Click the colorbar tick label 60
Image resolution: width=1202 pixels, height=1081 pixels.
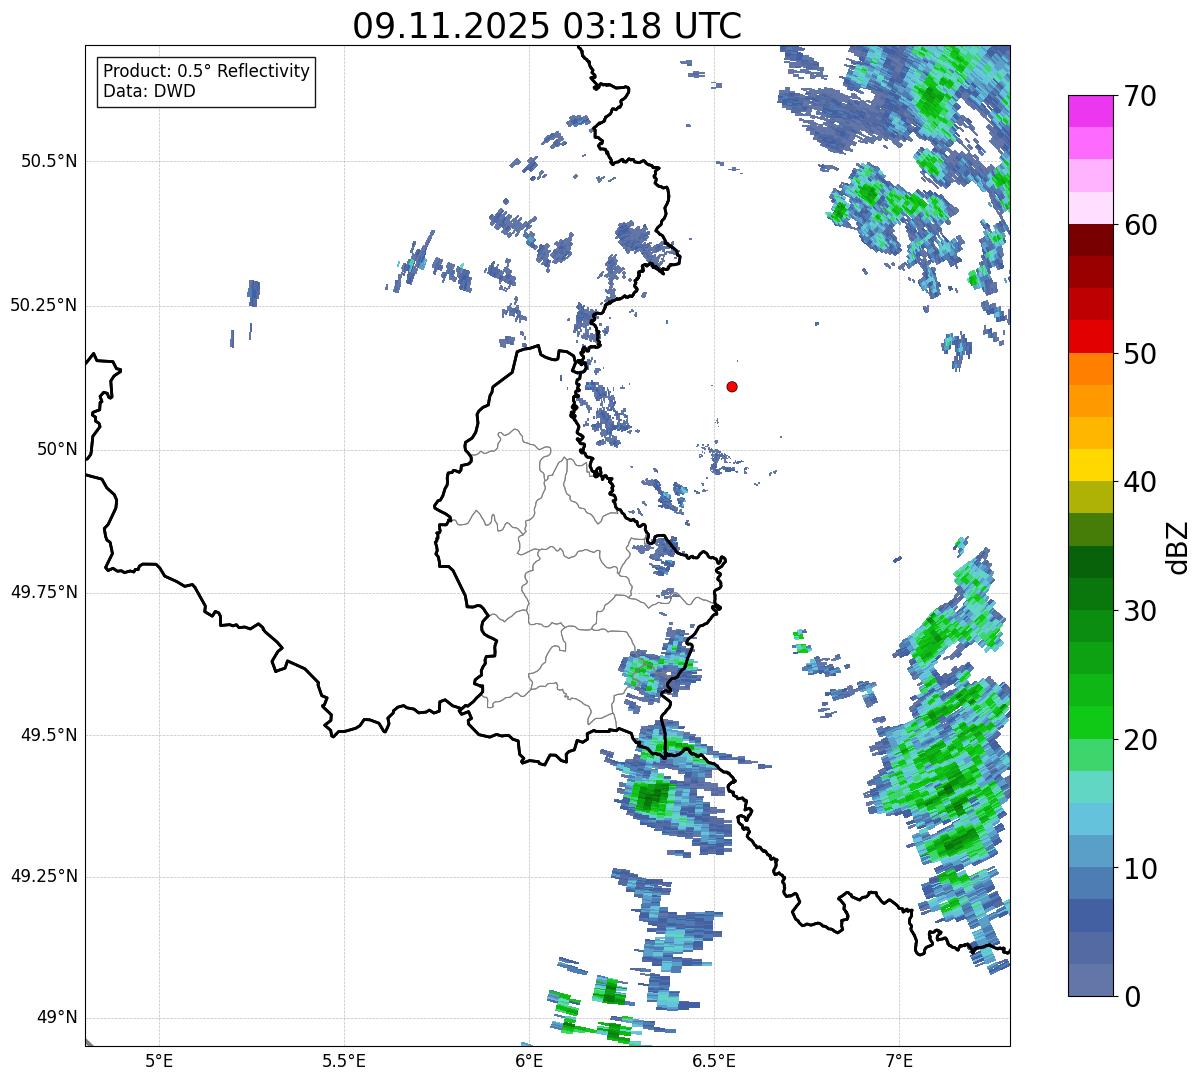point(1140,225)
